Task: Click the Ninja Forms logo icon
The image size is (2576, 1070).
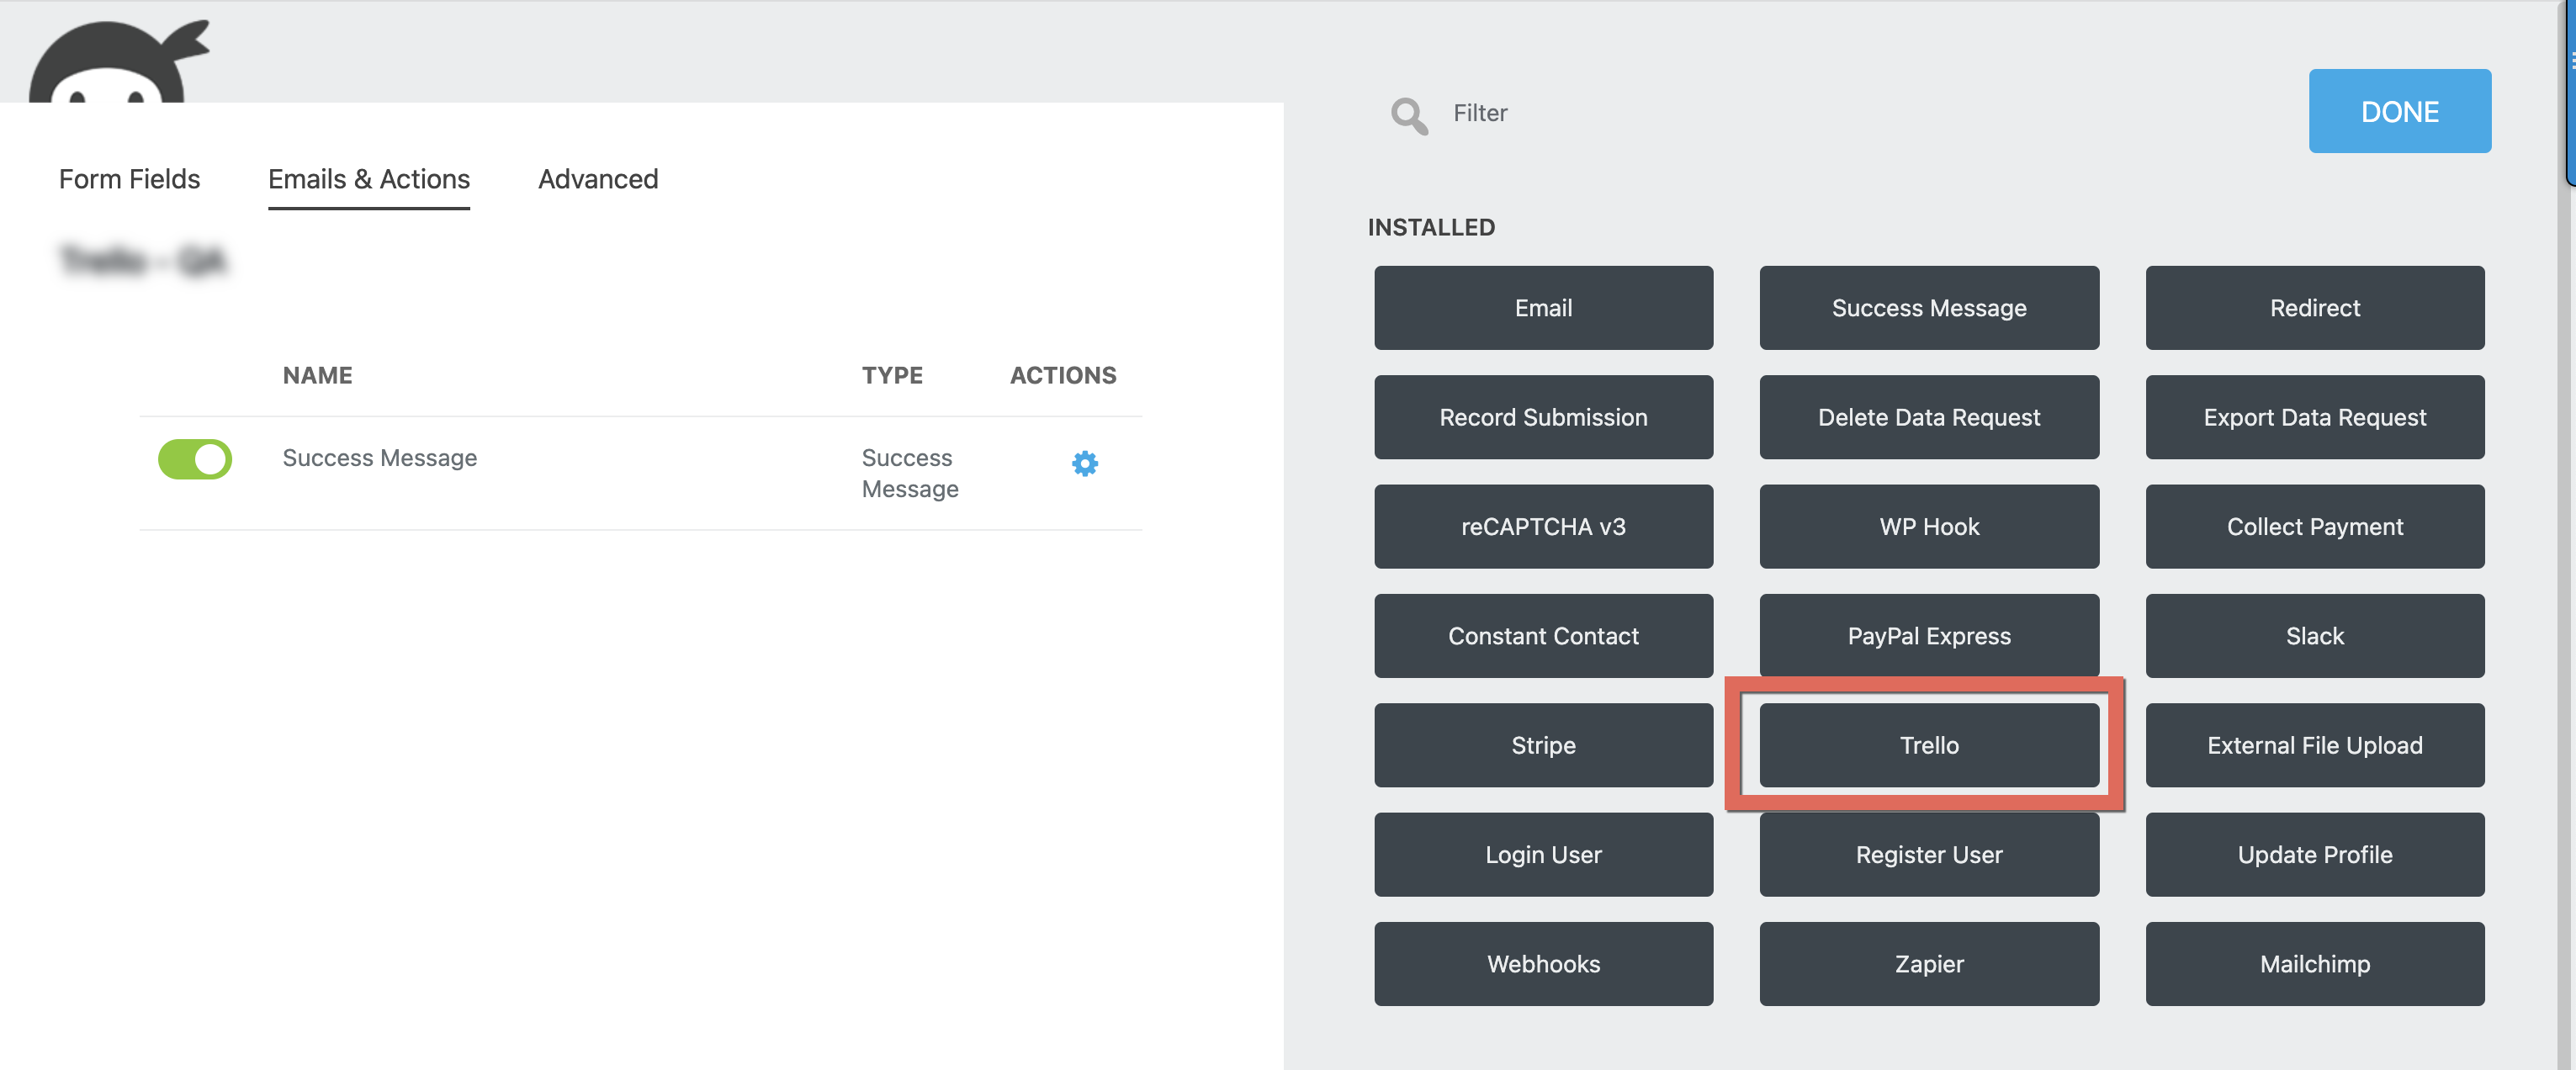Action: point(112,64)
